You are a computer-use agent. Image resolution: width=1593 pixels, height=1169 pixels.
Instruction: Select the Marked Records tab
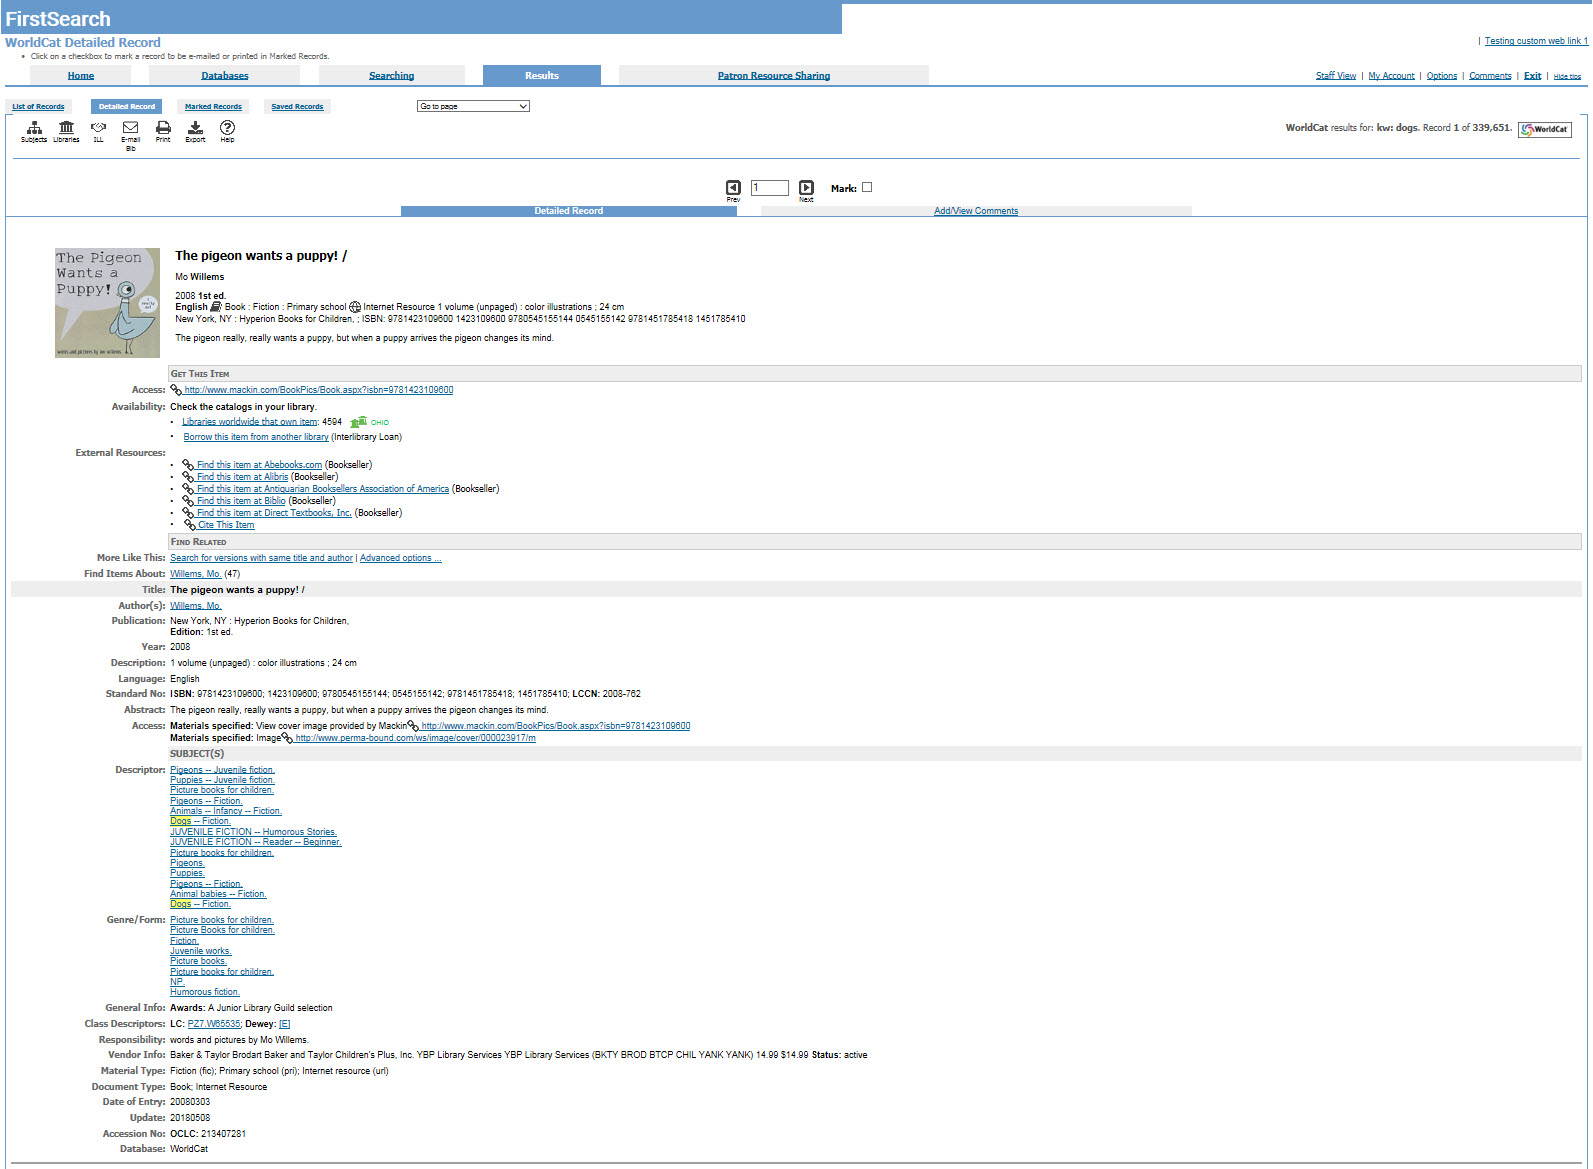coord(213,106)
